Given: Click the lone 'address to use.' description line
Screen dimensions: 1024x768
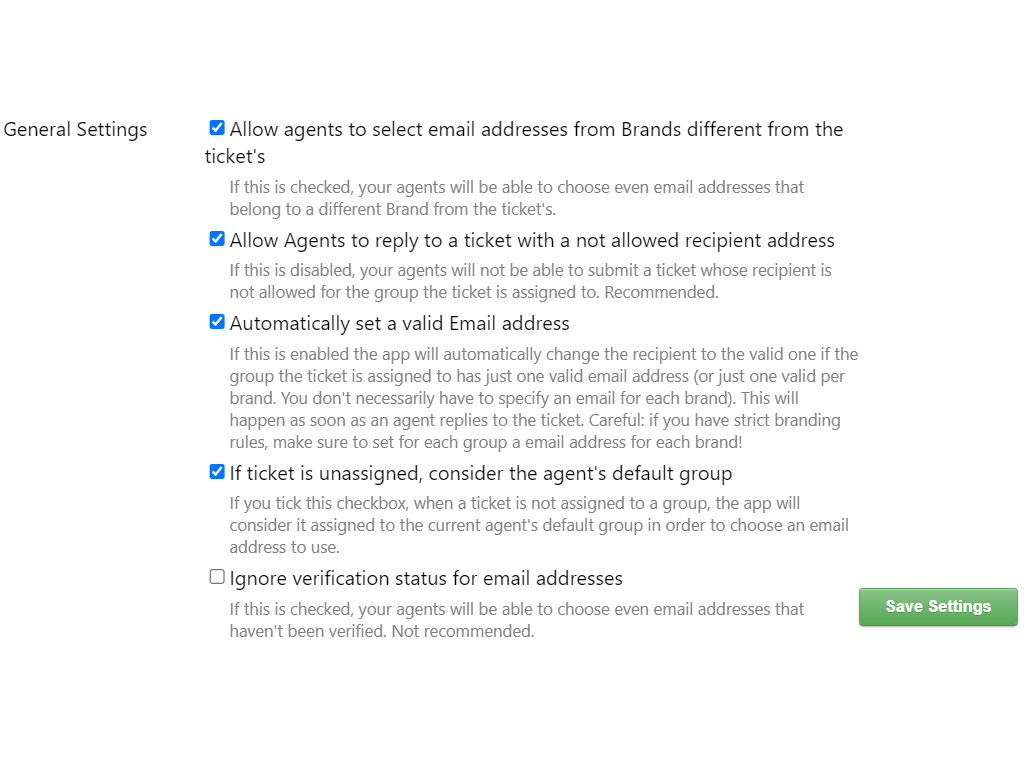Looking at the screenshot, I should click(x=284, y=548).
